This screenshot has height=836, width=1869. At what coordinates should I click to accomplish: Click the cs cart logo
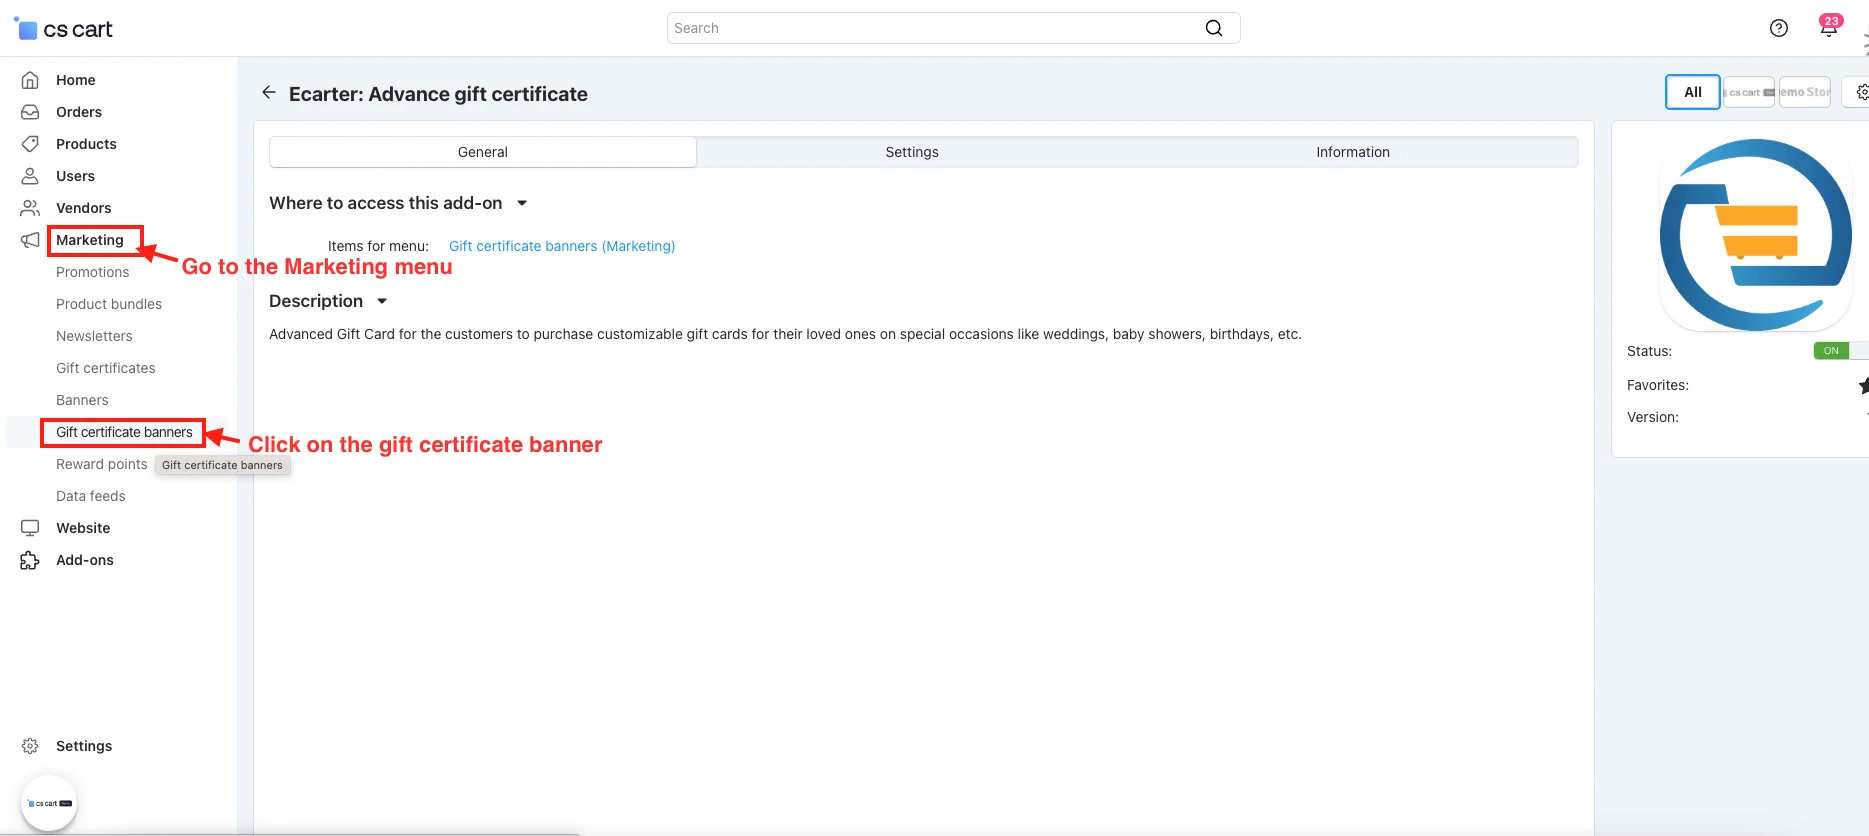coord(64,29)
